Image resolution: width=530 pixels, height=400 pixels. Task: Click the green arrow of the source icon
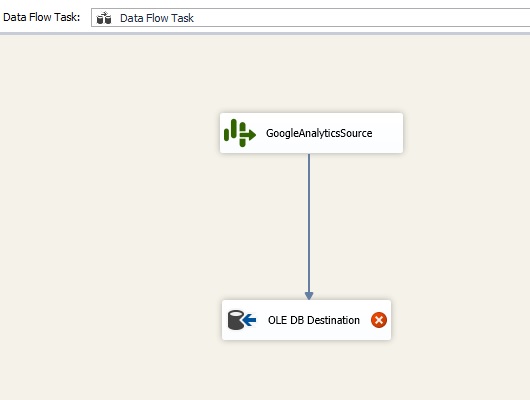pos(248,135)
